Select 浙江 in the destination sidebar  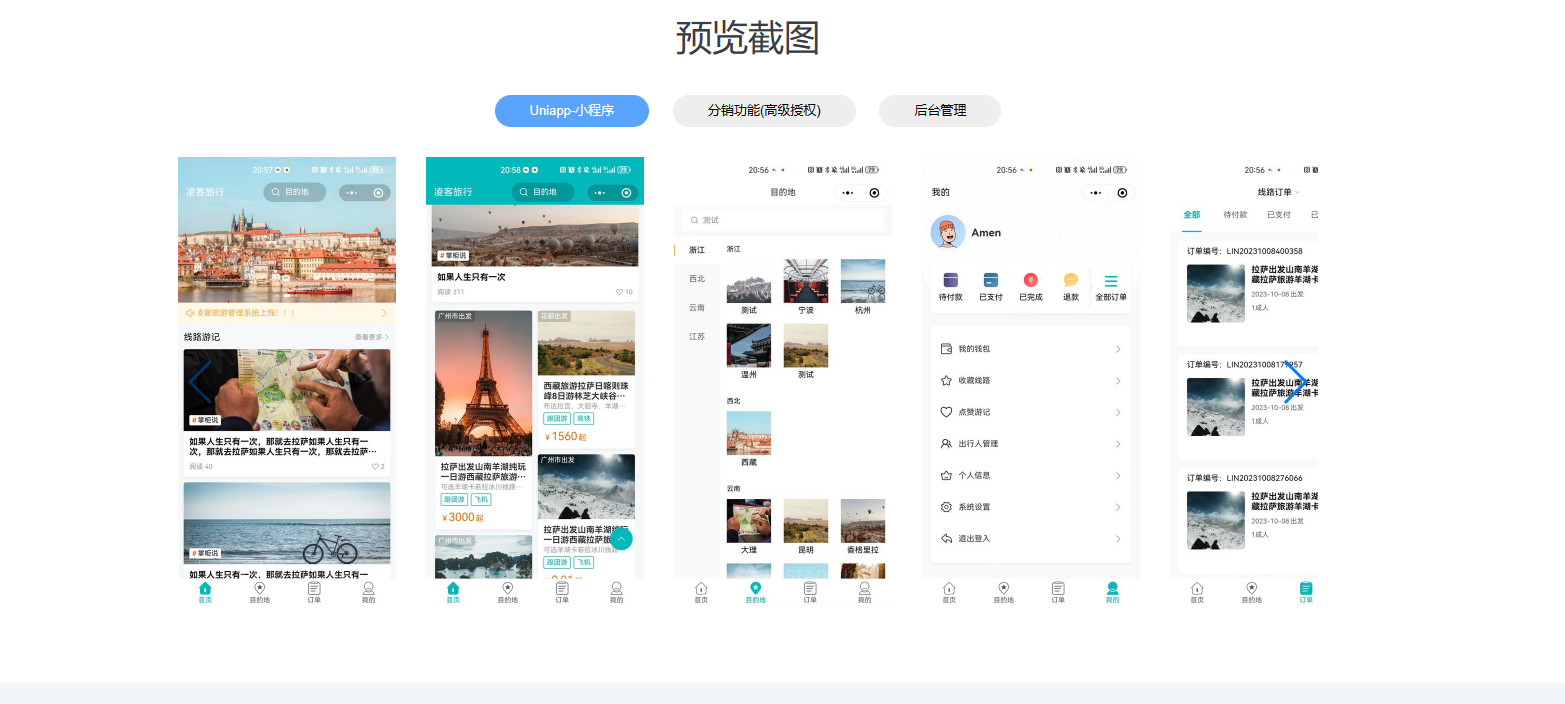click(x=697, y=250)
